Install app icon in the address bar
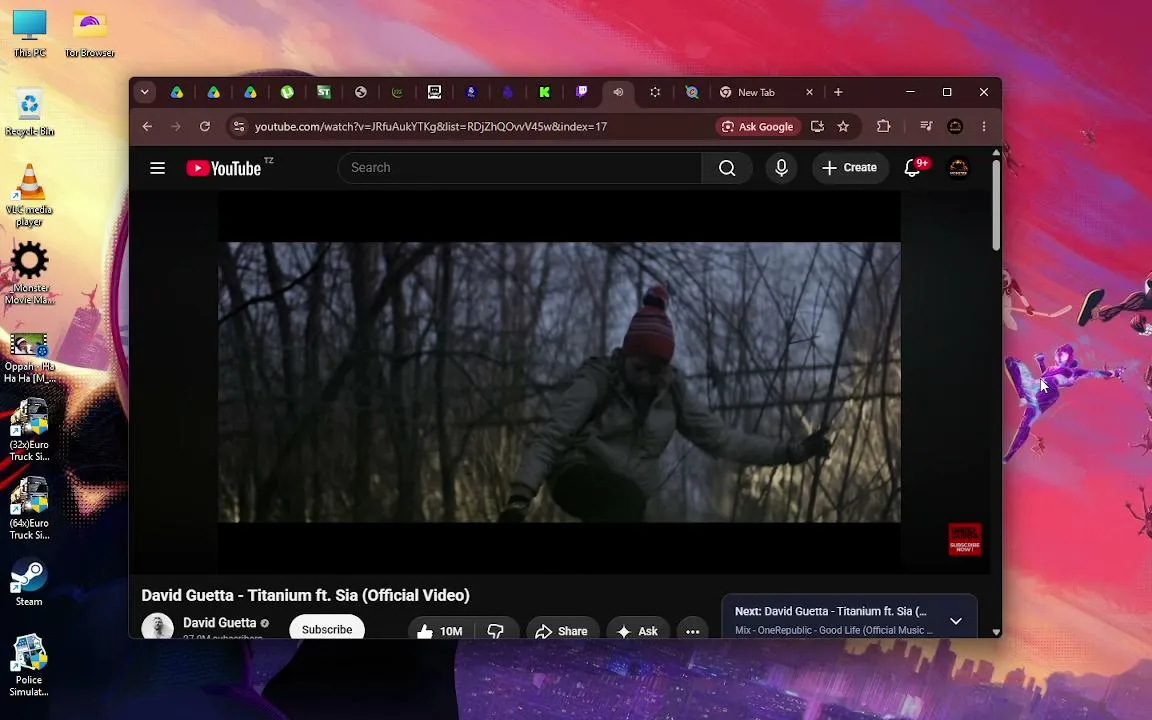The width and height of the screenshot is (1152, 720). (x=817, y=126)
